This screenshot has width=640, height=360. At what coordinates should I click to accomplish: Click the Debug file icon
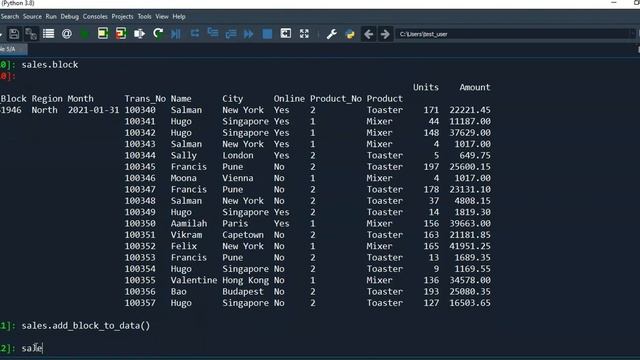[176, 34]
